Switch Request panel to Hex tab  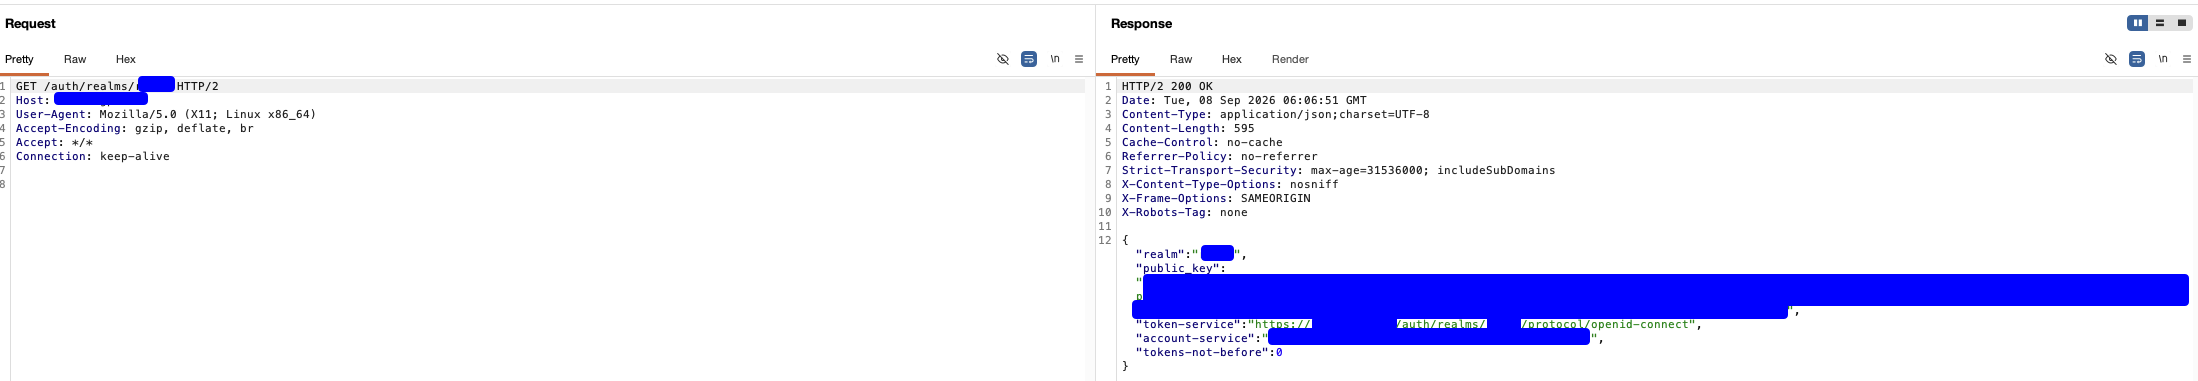[126, 59]
